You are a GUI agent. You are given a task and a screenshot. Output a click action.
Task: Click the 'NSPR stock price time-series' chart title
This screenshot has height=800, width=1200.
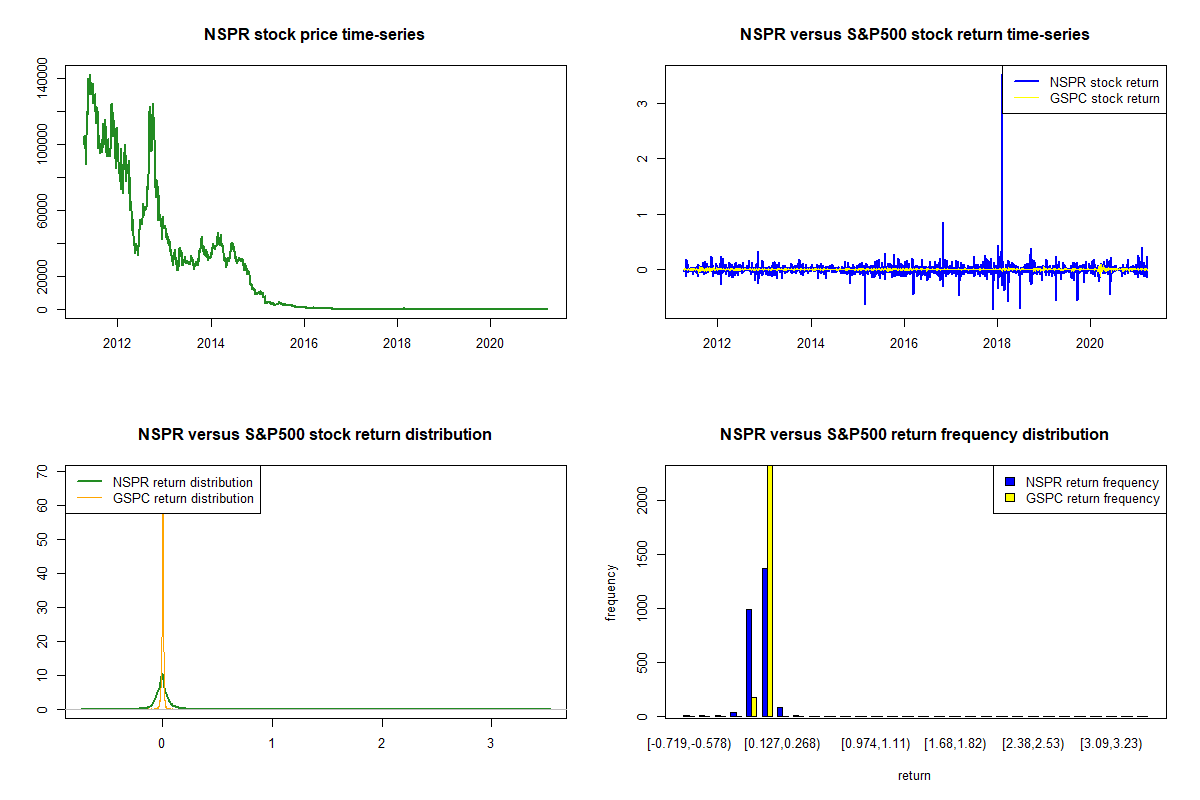point(315,35)
